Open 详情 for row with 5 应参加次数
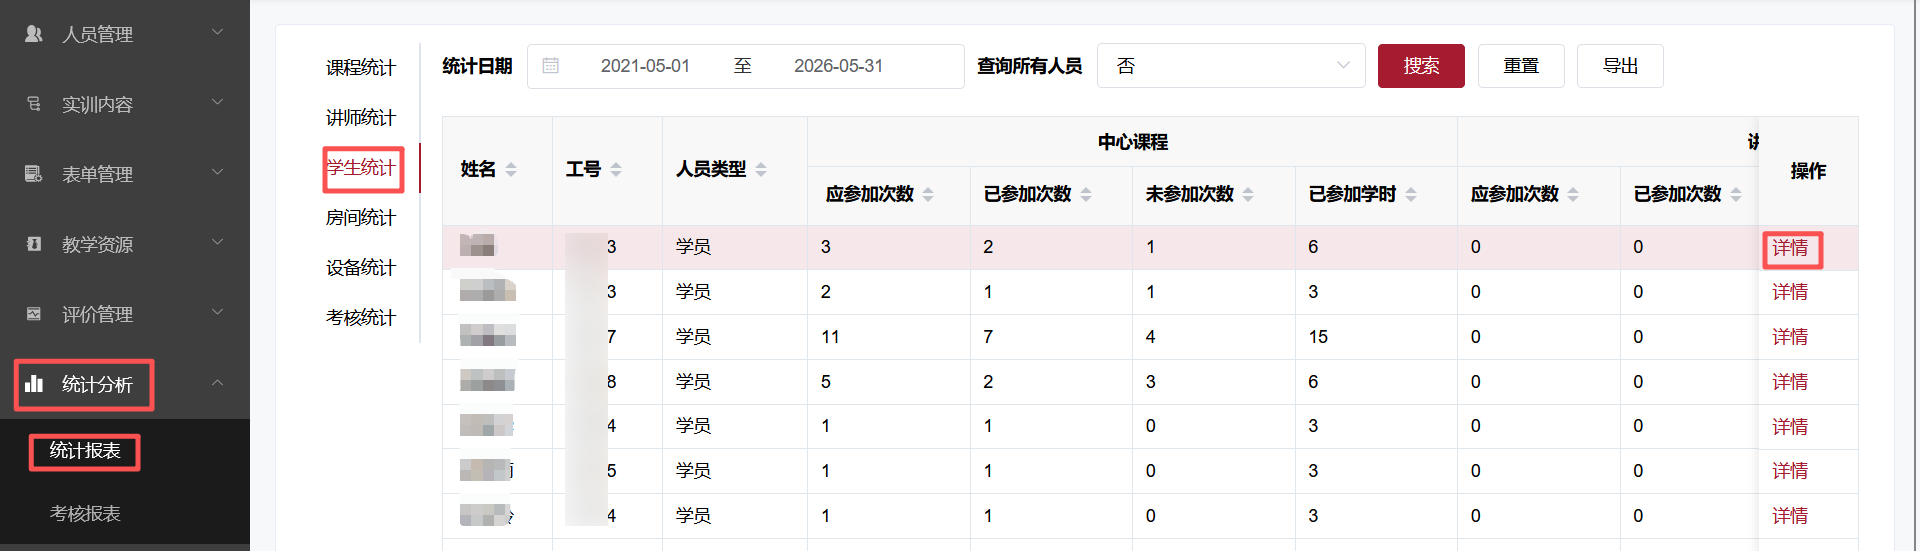 (1790, 382)
